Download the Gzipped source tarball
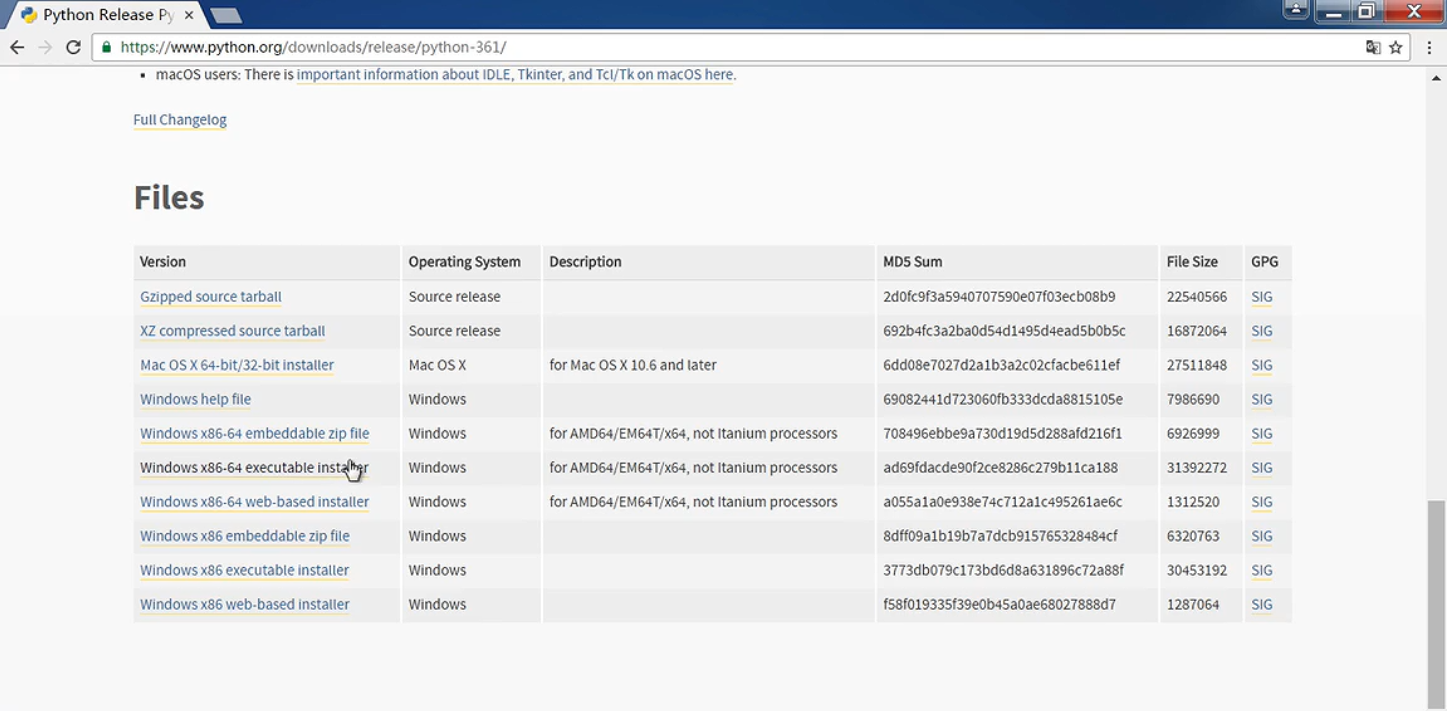This screenshot has height=711, width=1447. click(x=211, y=297)
